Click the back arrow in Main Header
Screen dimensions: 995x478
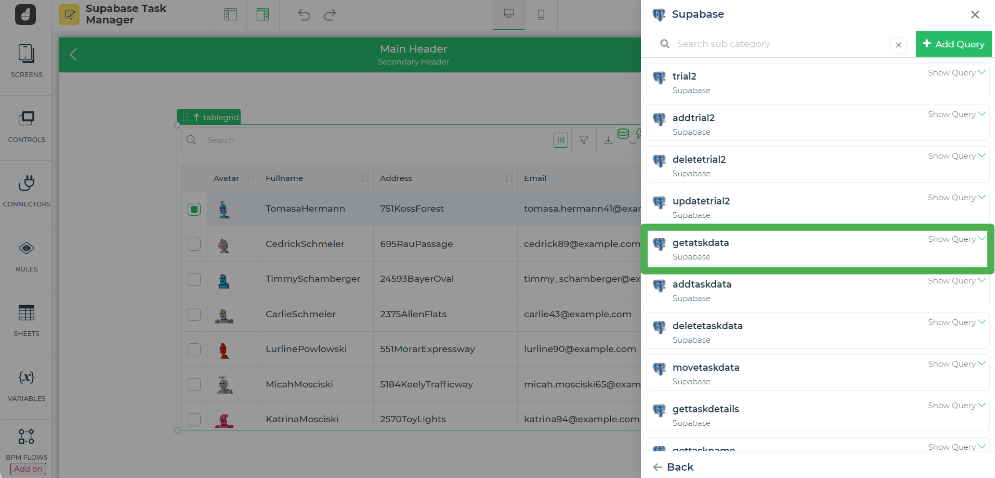click(x=73, y=55)
